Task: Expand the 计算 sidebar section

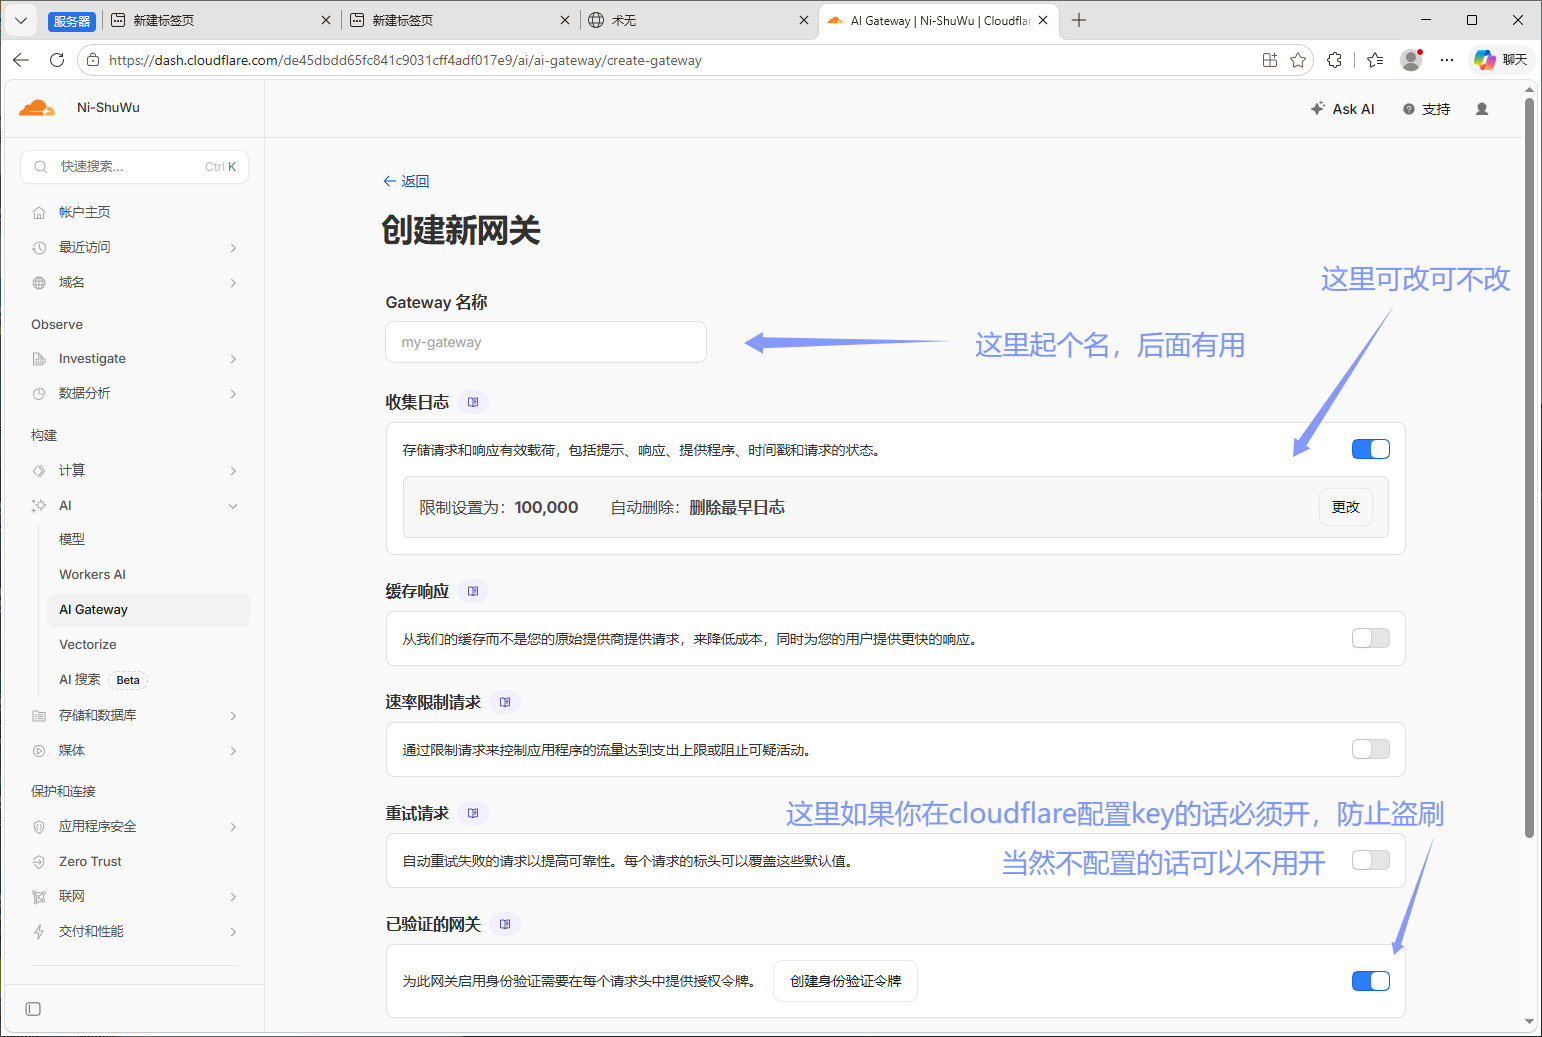Action: point(137,470)
